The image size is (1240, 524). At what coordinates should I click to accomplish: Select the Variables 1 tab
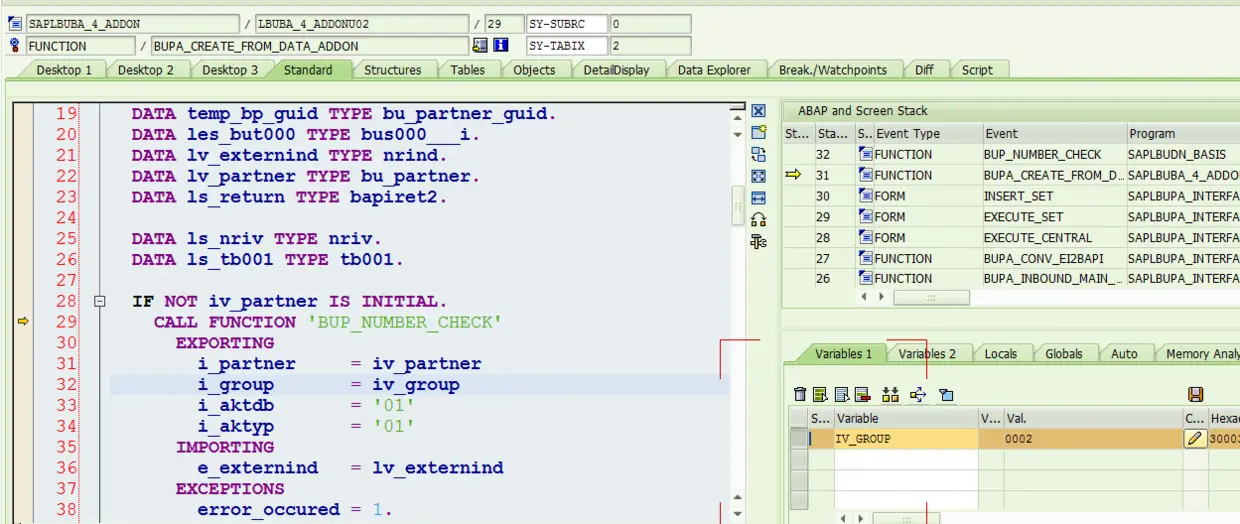coord(843,353)
